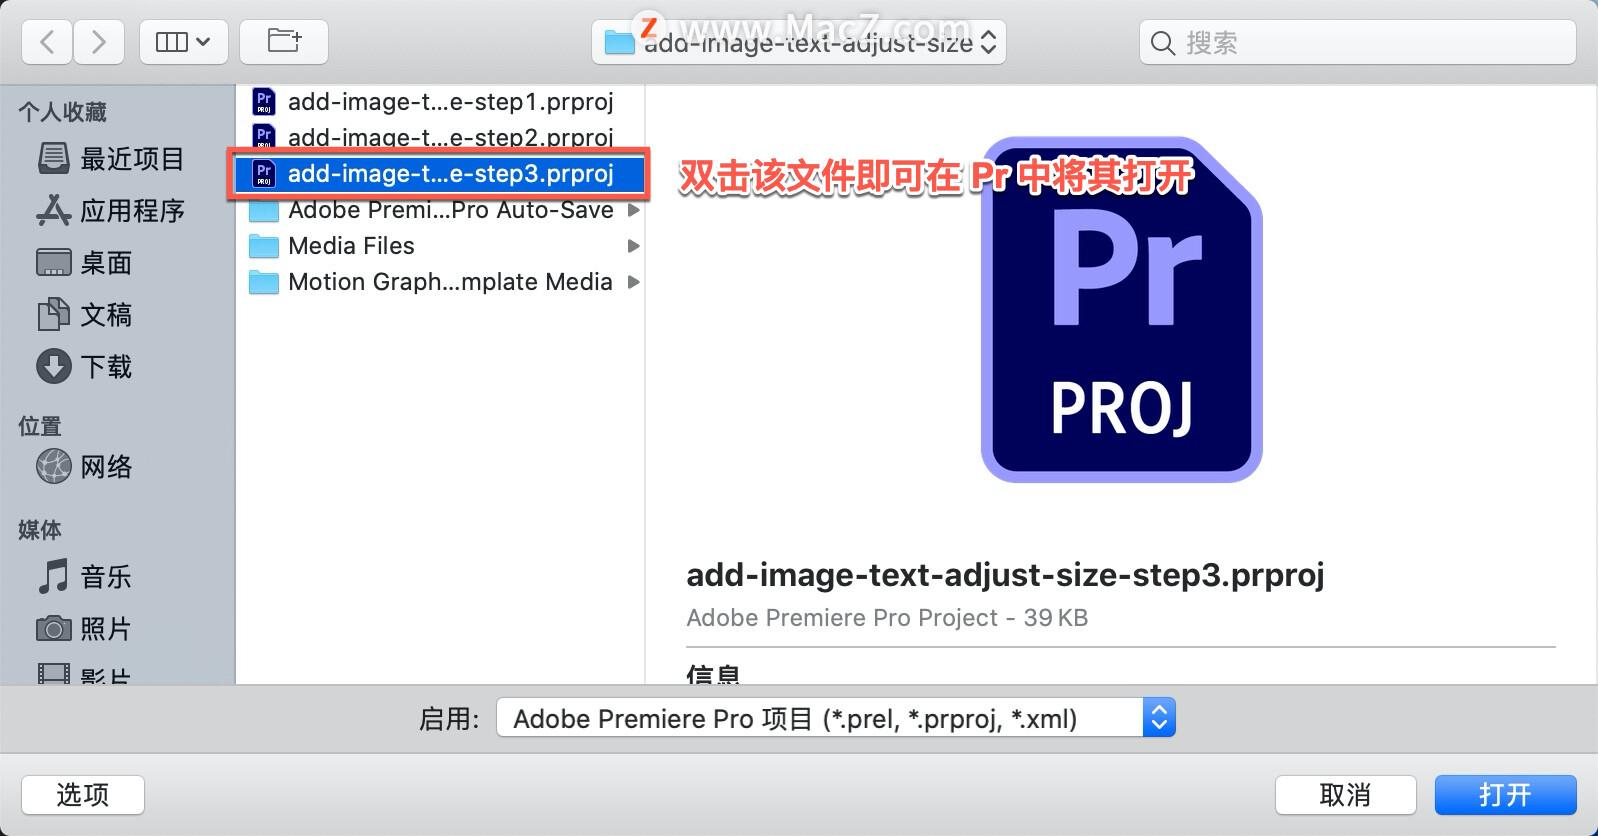
Task: Click the network globe icon beside 网络
Action: 54,467
